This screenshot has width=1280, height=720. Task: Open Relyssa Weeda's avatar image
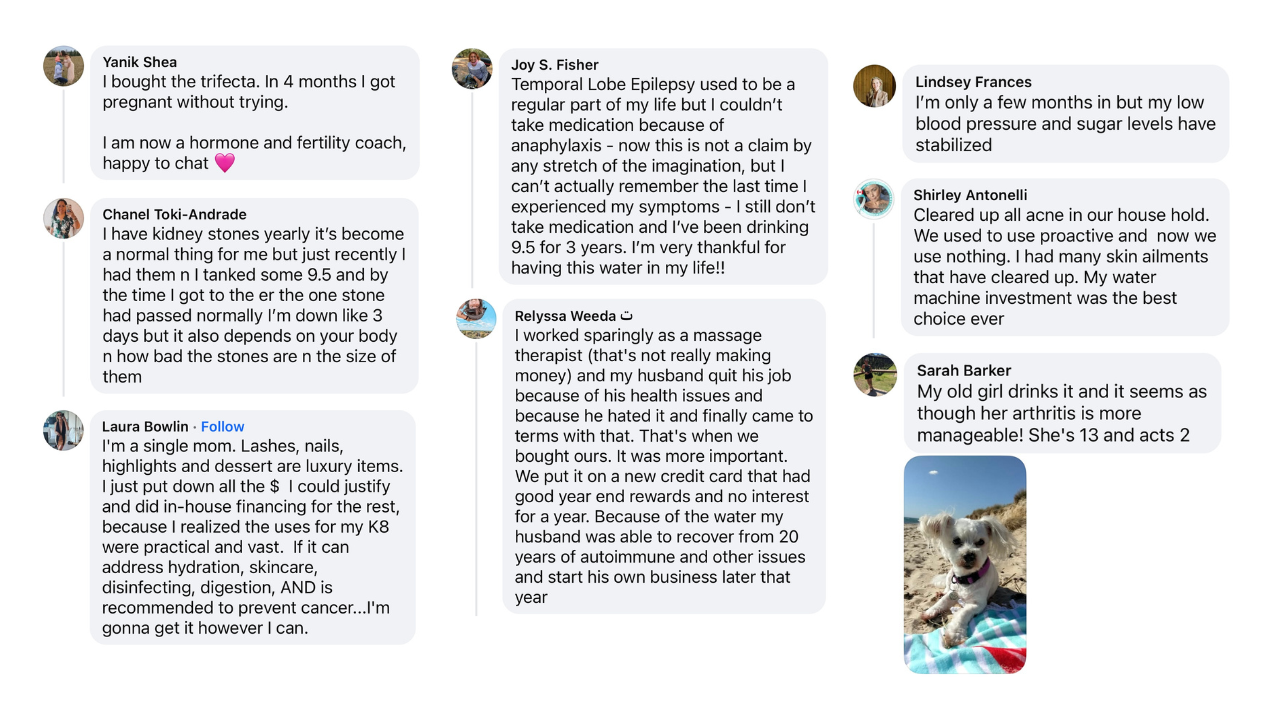click(x=476, y=318)
